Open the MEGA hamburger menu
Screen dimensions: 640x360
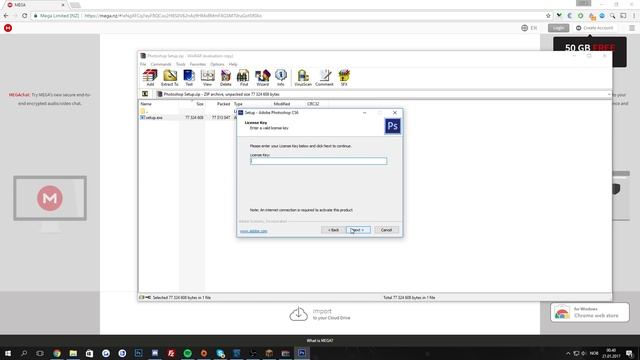(x=632, y=28)
